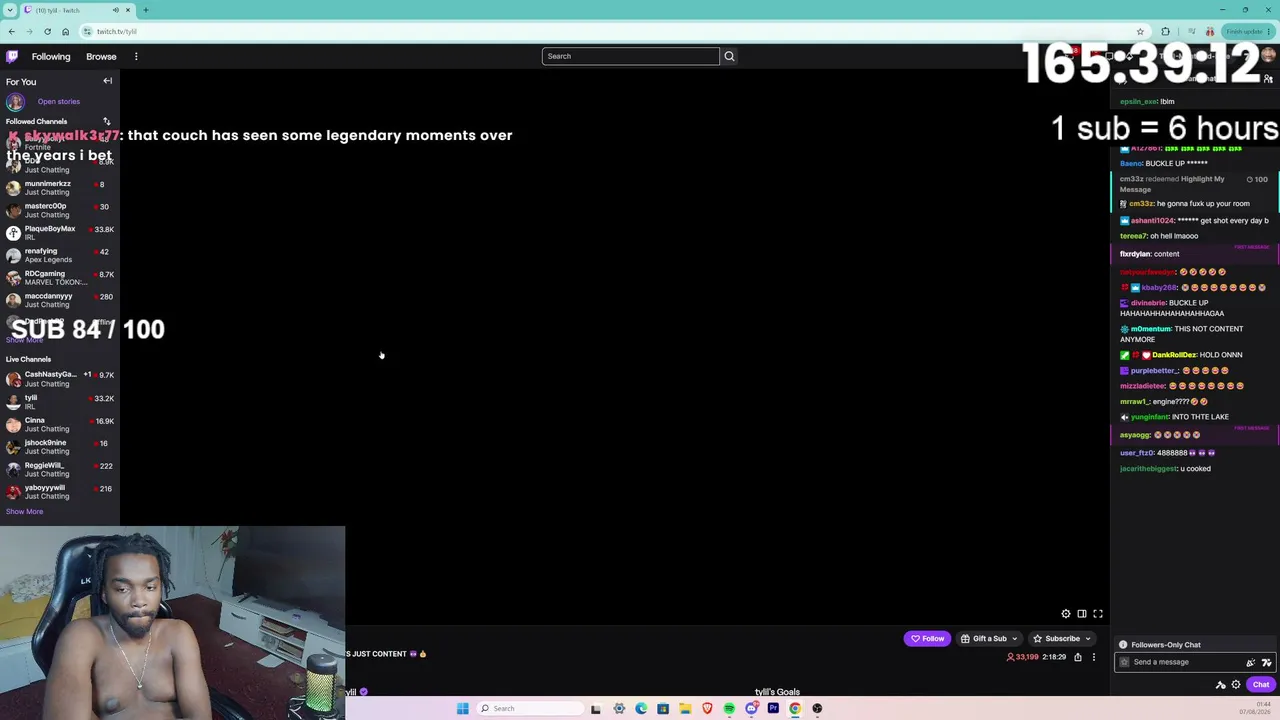Open chat settings gear

1236,685
